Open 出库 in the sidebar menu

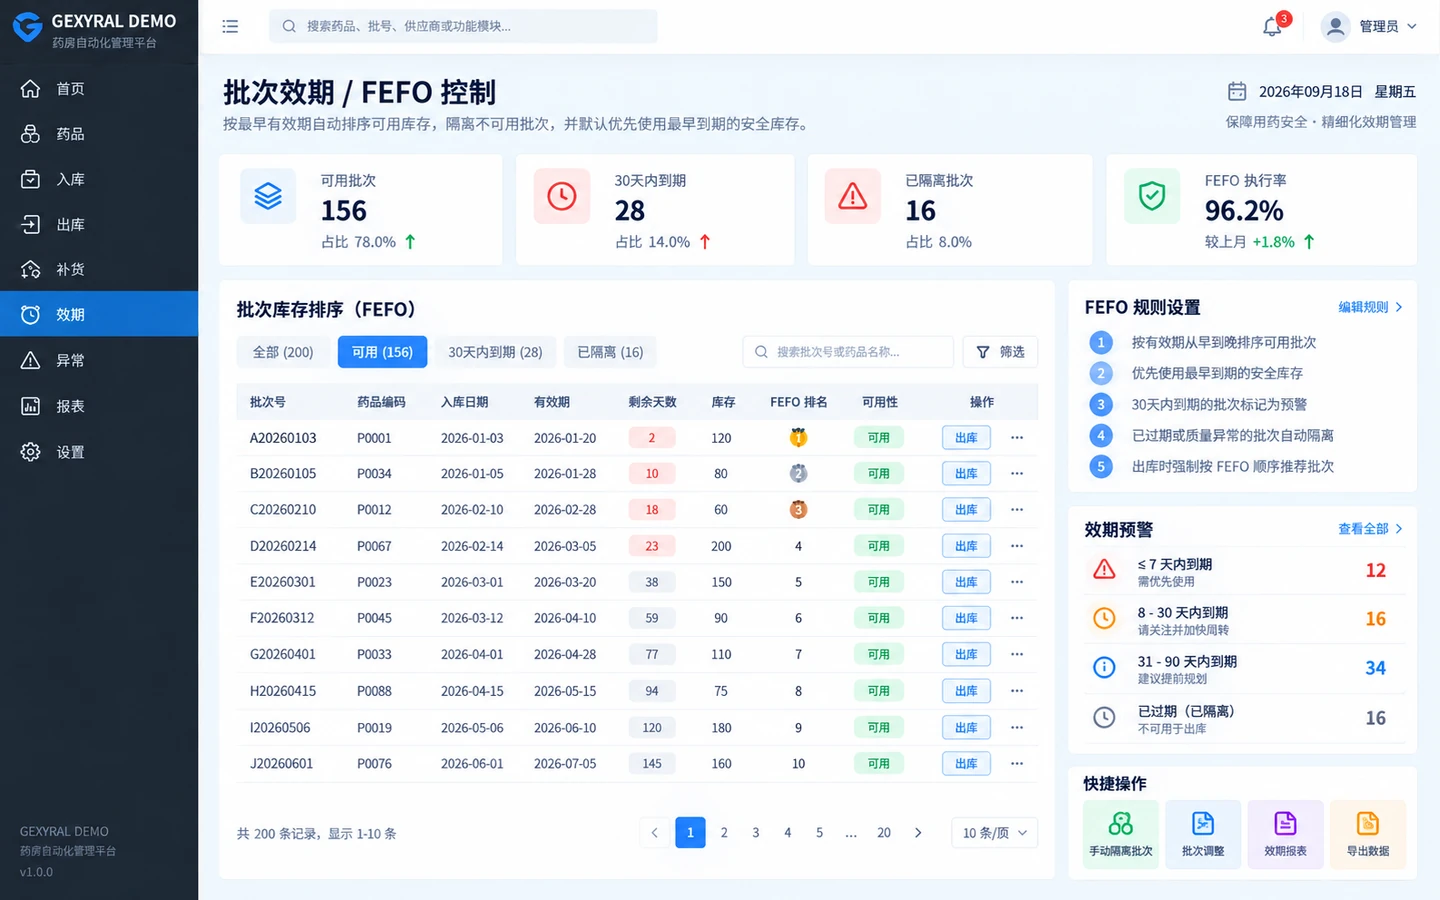99,224
